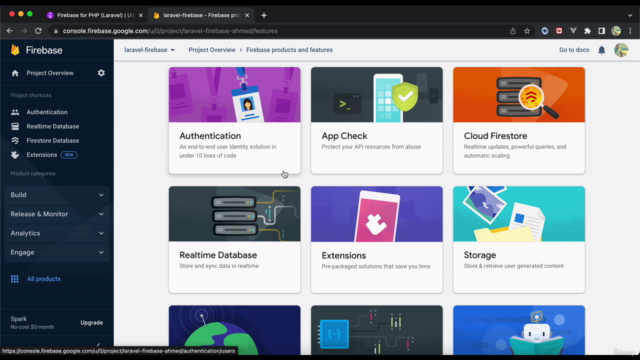Click Firebase products and features breadcrumb
640x360 pixels.
coord(289,50)
